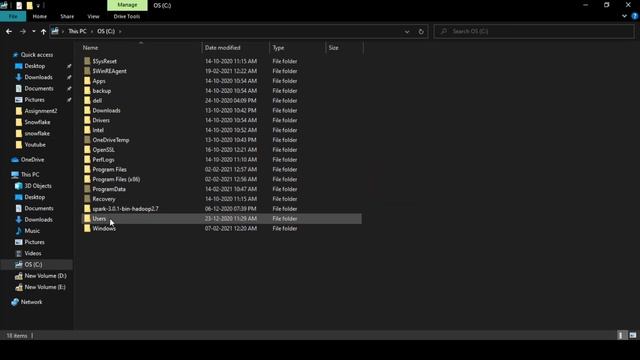Select the OneDriveTemp folder icon

click(87, 140)
